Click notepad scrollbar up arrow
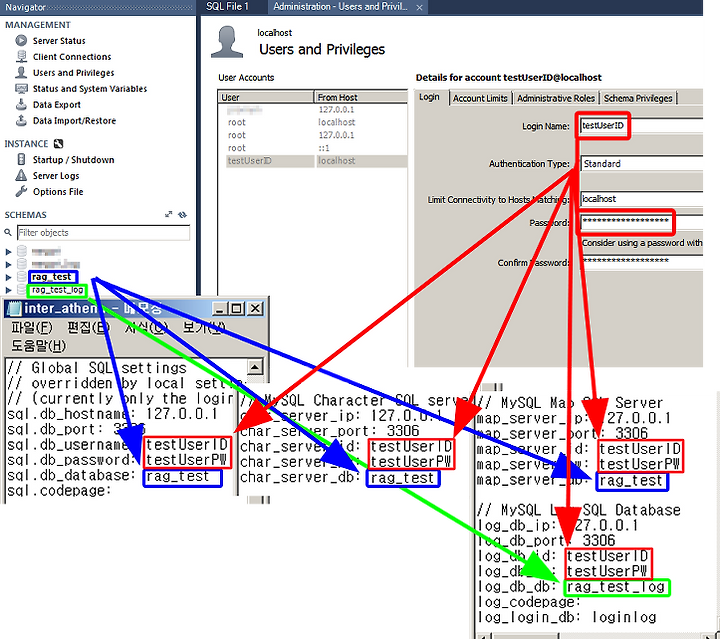 click(255, 367)
